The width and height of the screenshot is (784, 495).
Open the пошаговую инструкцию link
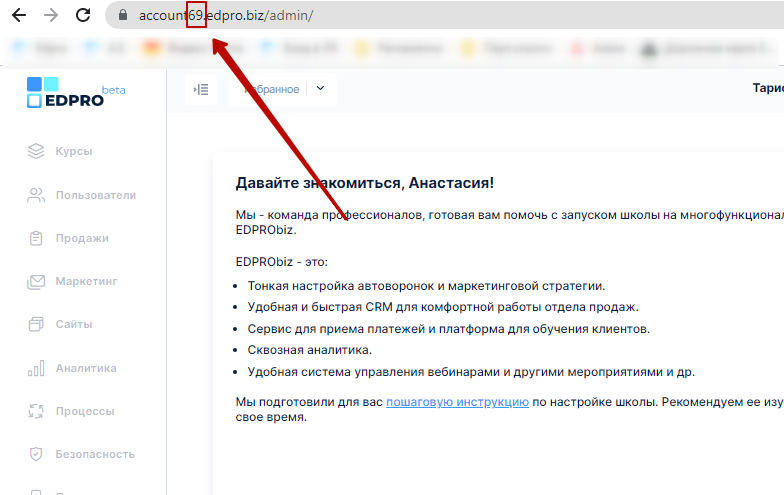458,402
